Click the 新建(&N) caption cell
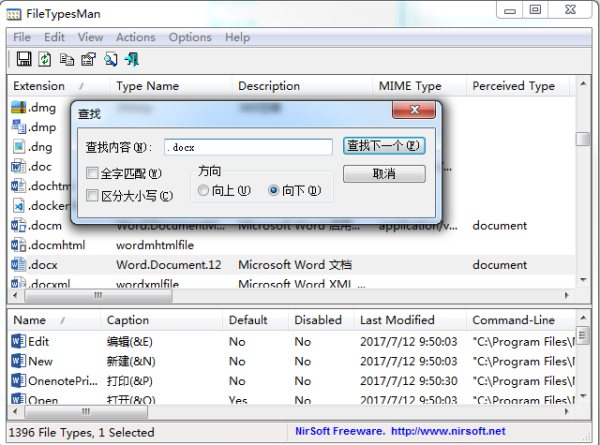This screenshot has width=600, height=445. tap(131, 361)
